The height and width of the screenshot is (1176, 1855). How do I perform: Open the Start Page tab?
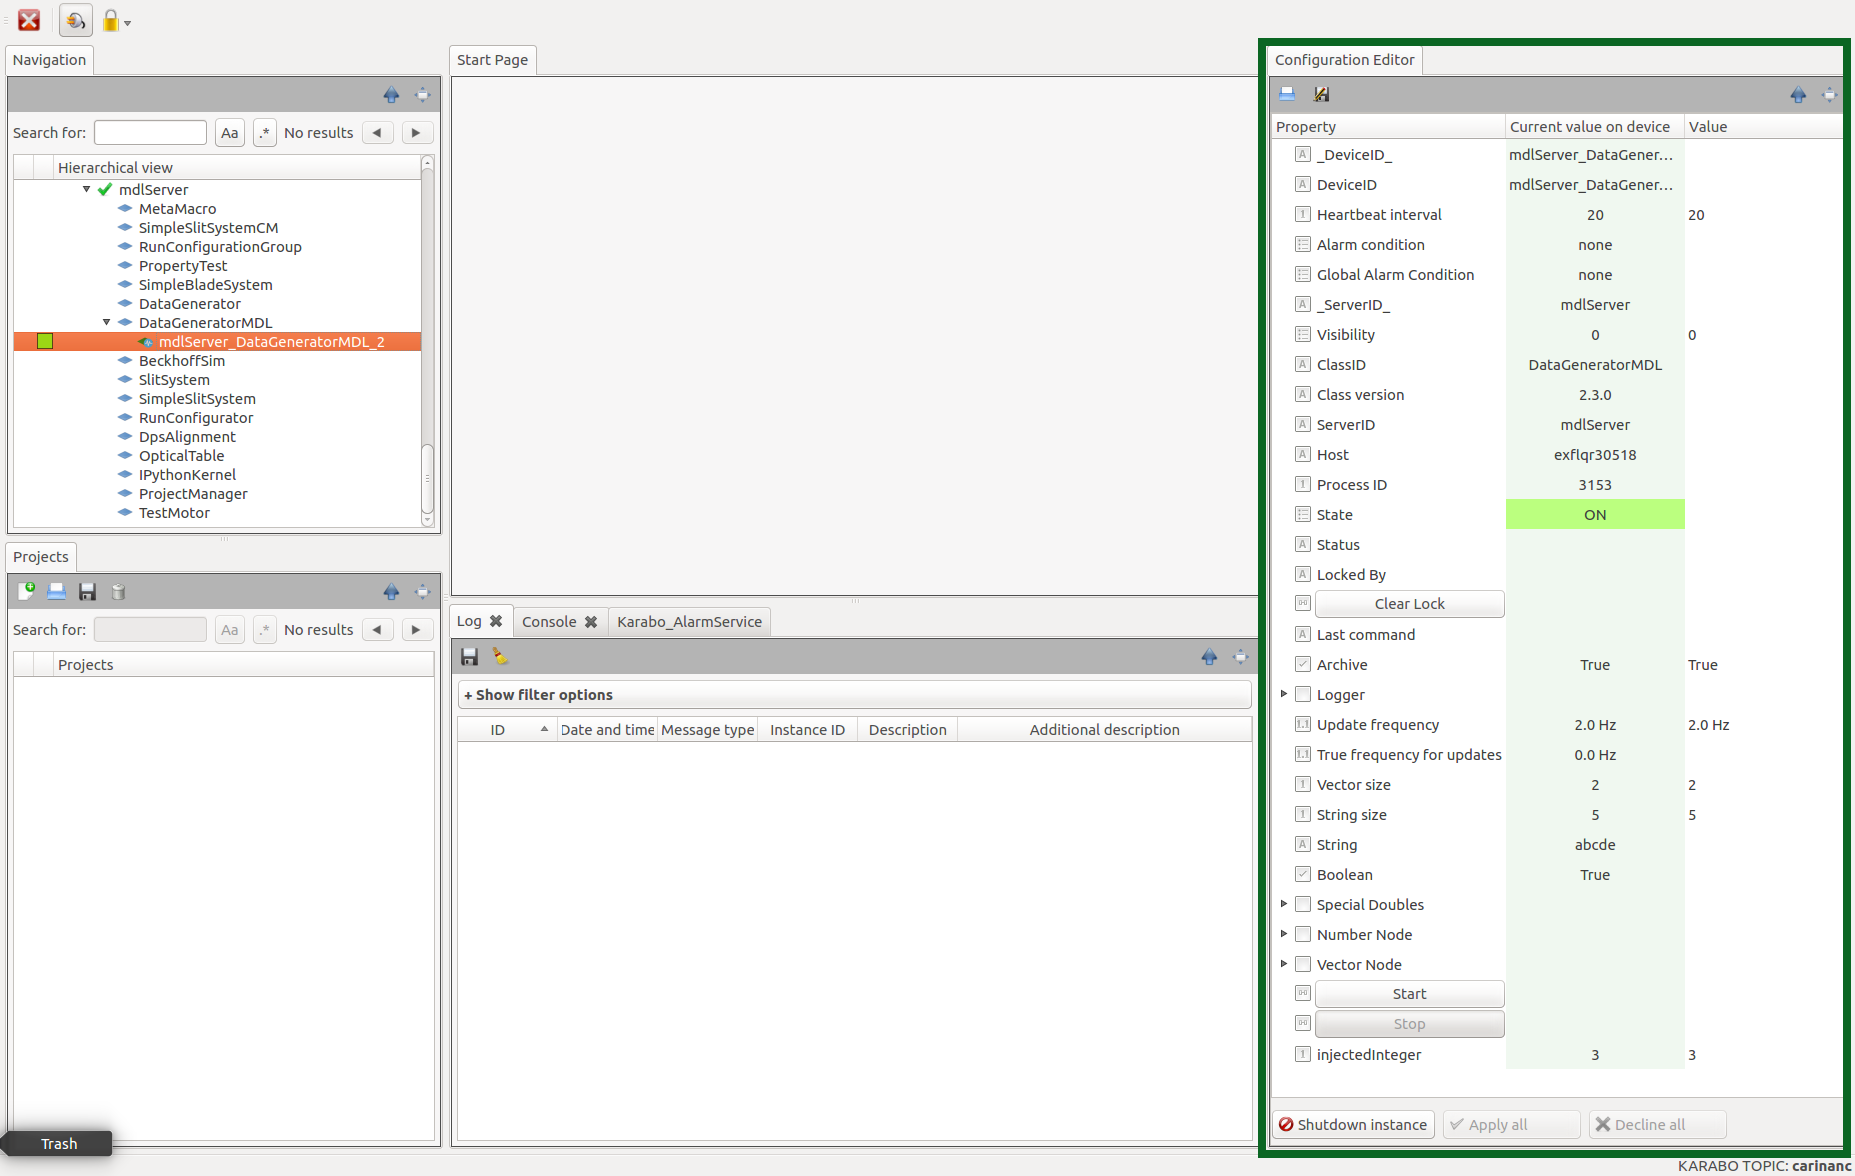(x=492, y=60)
